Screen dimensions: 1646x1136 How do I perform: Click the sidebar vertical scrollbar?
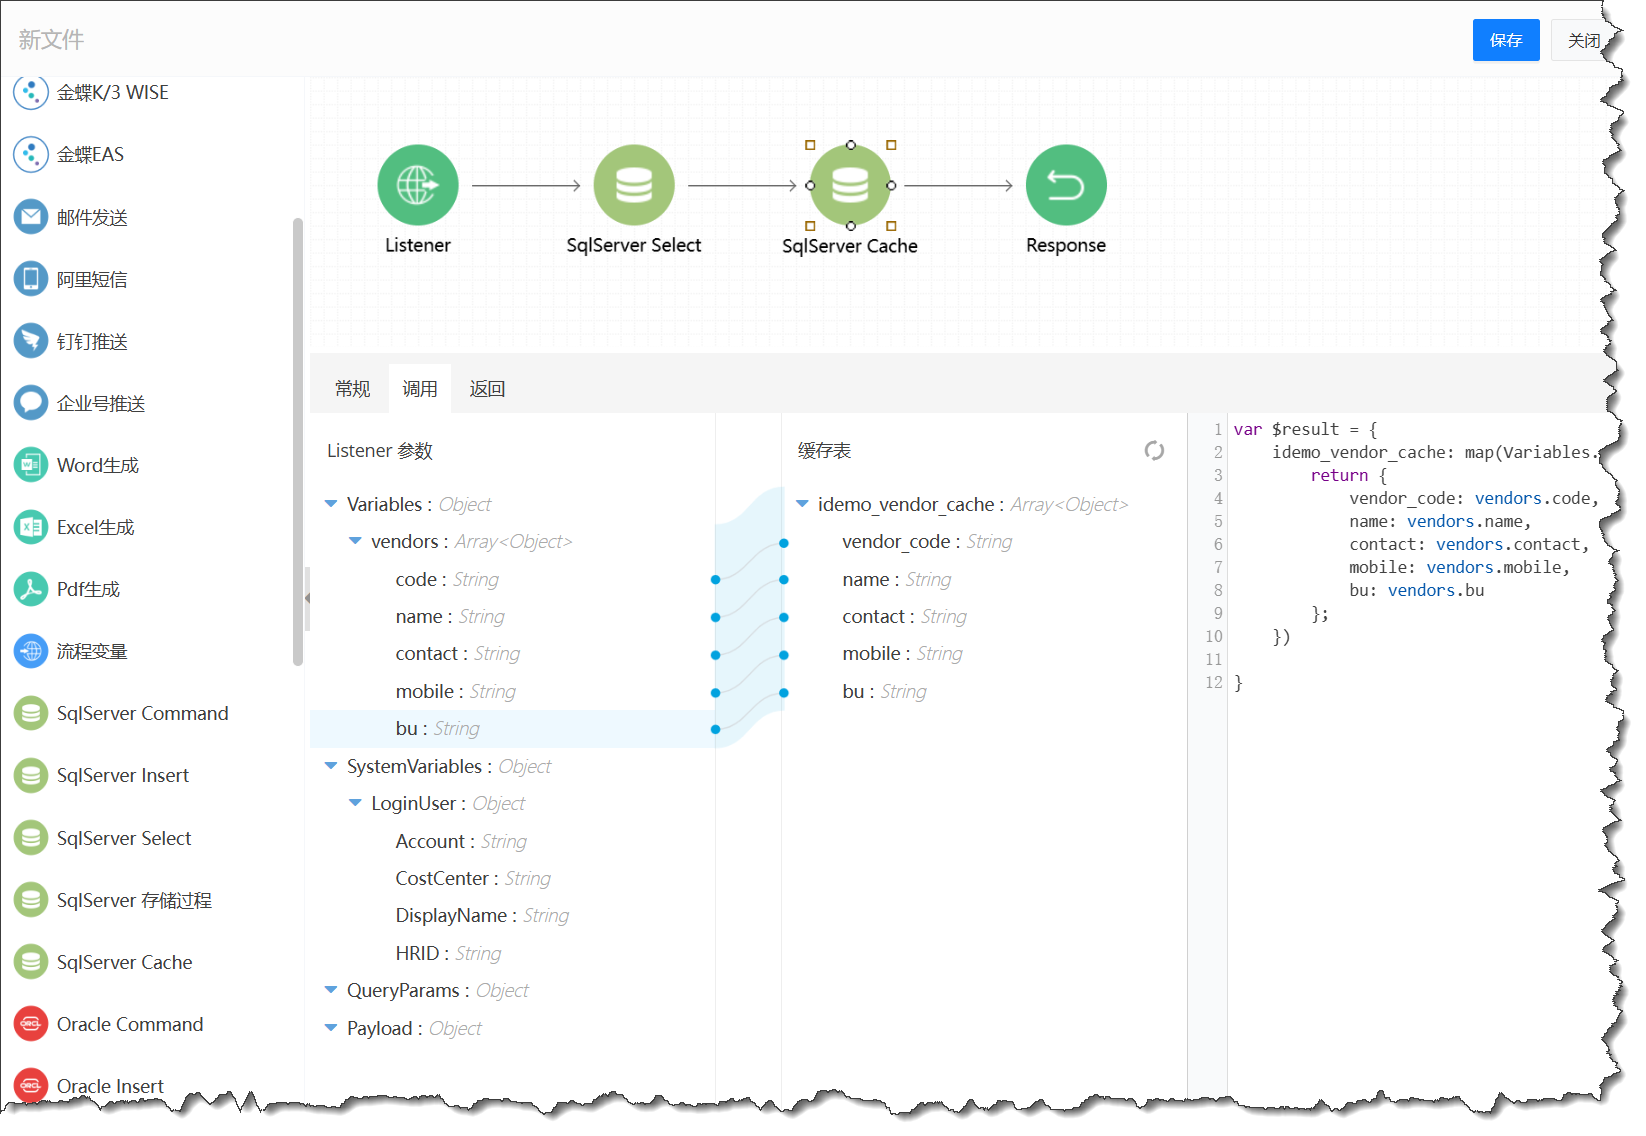pos(297,440)
